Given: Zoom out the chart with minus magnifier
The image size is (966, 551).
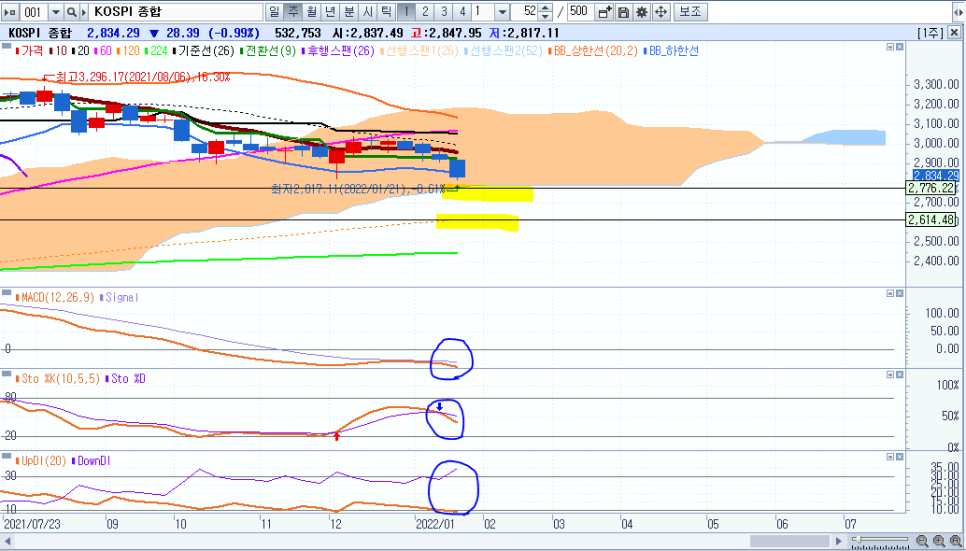Looking at the screenshot, I should click(x=922, y=541).
